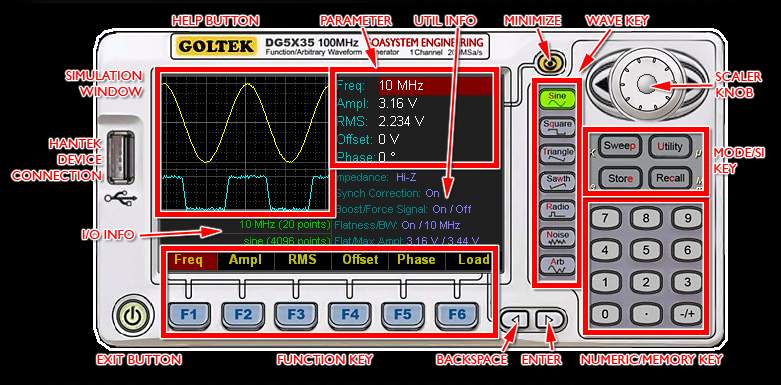
Task: Click the center of the scaler knob
Action: click(x=646, y=83)
